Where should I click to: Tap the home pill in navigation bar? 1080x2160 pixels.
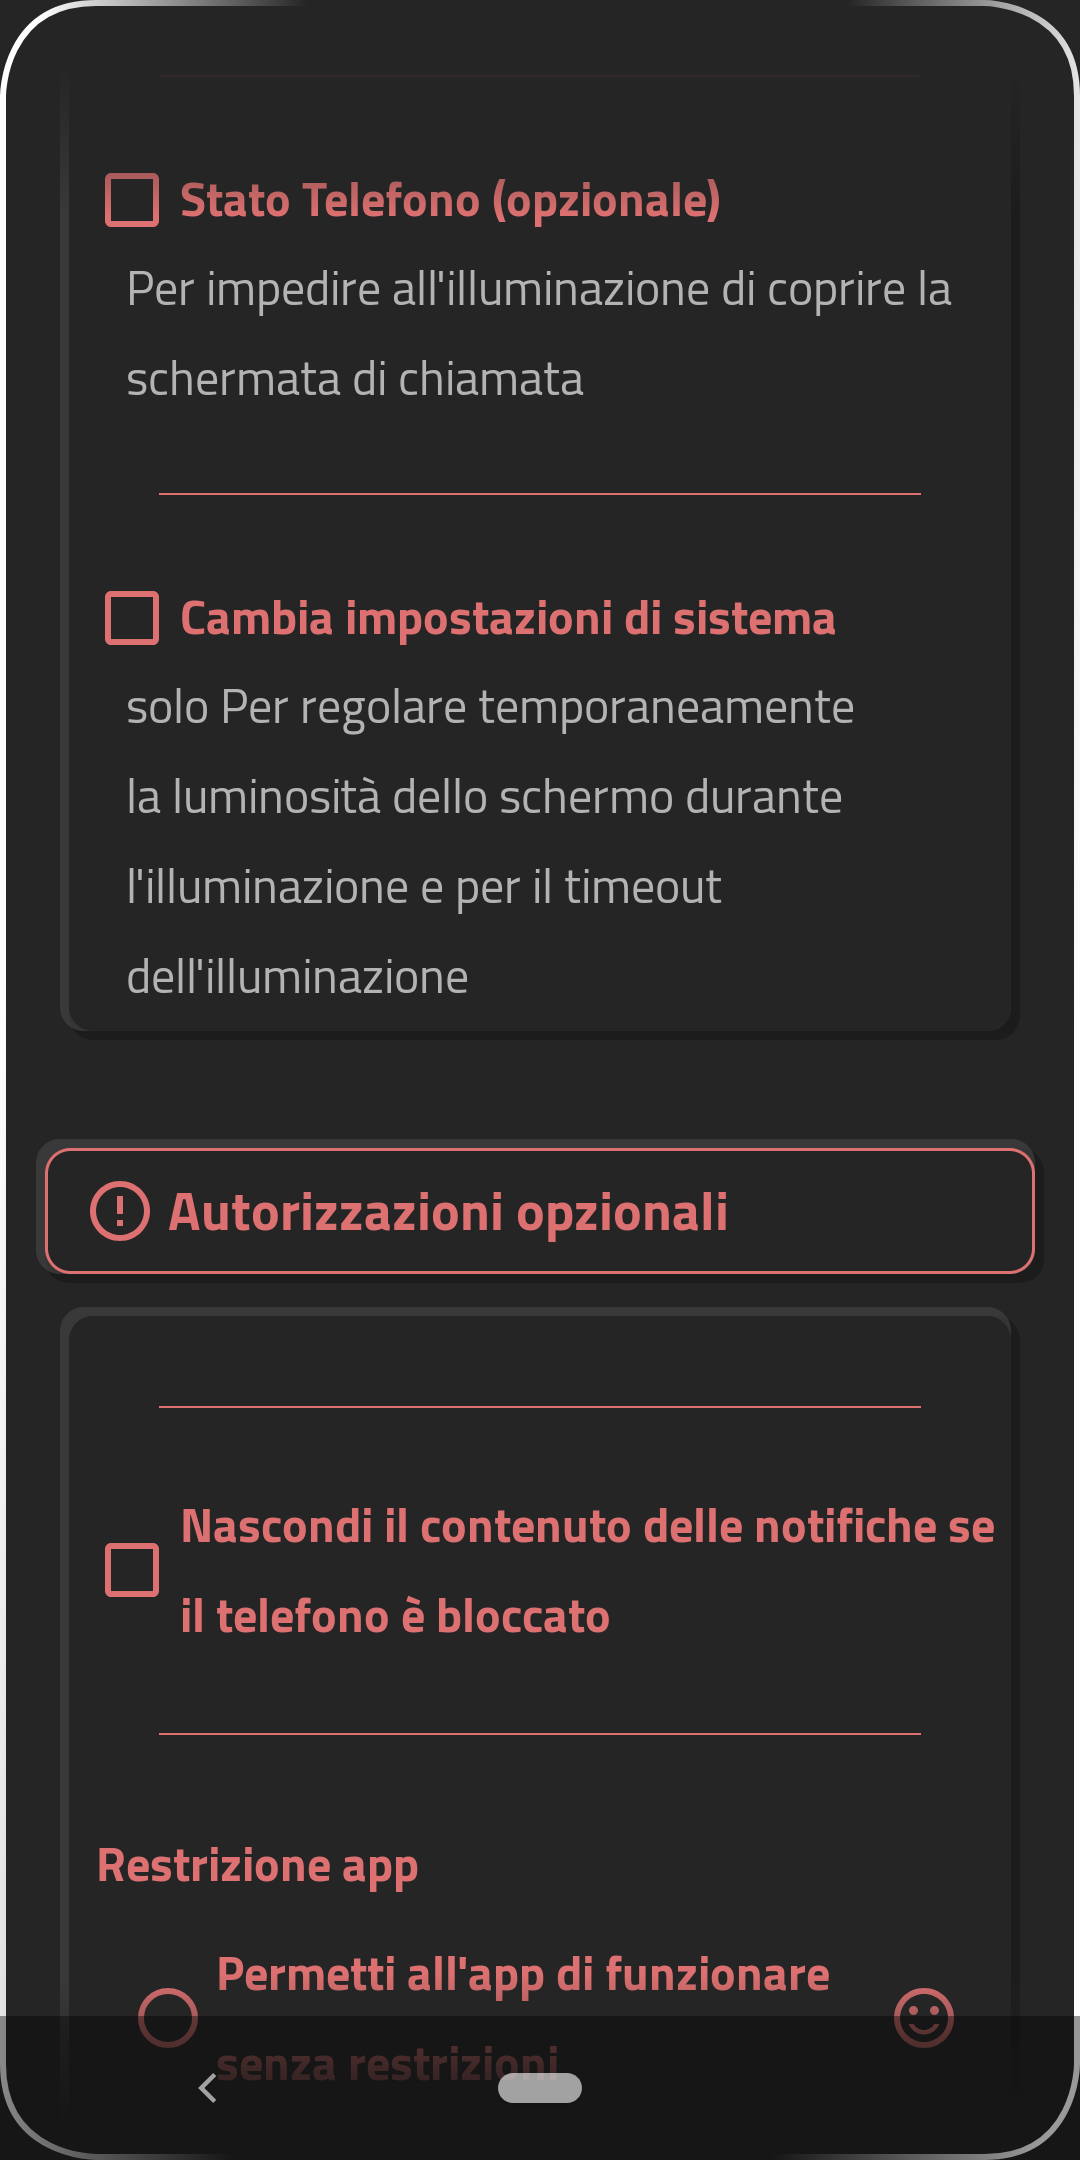coord(540,2088)
